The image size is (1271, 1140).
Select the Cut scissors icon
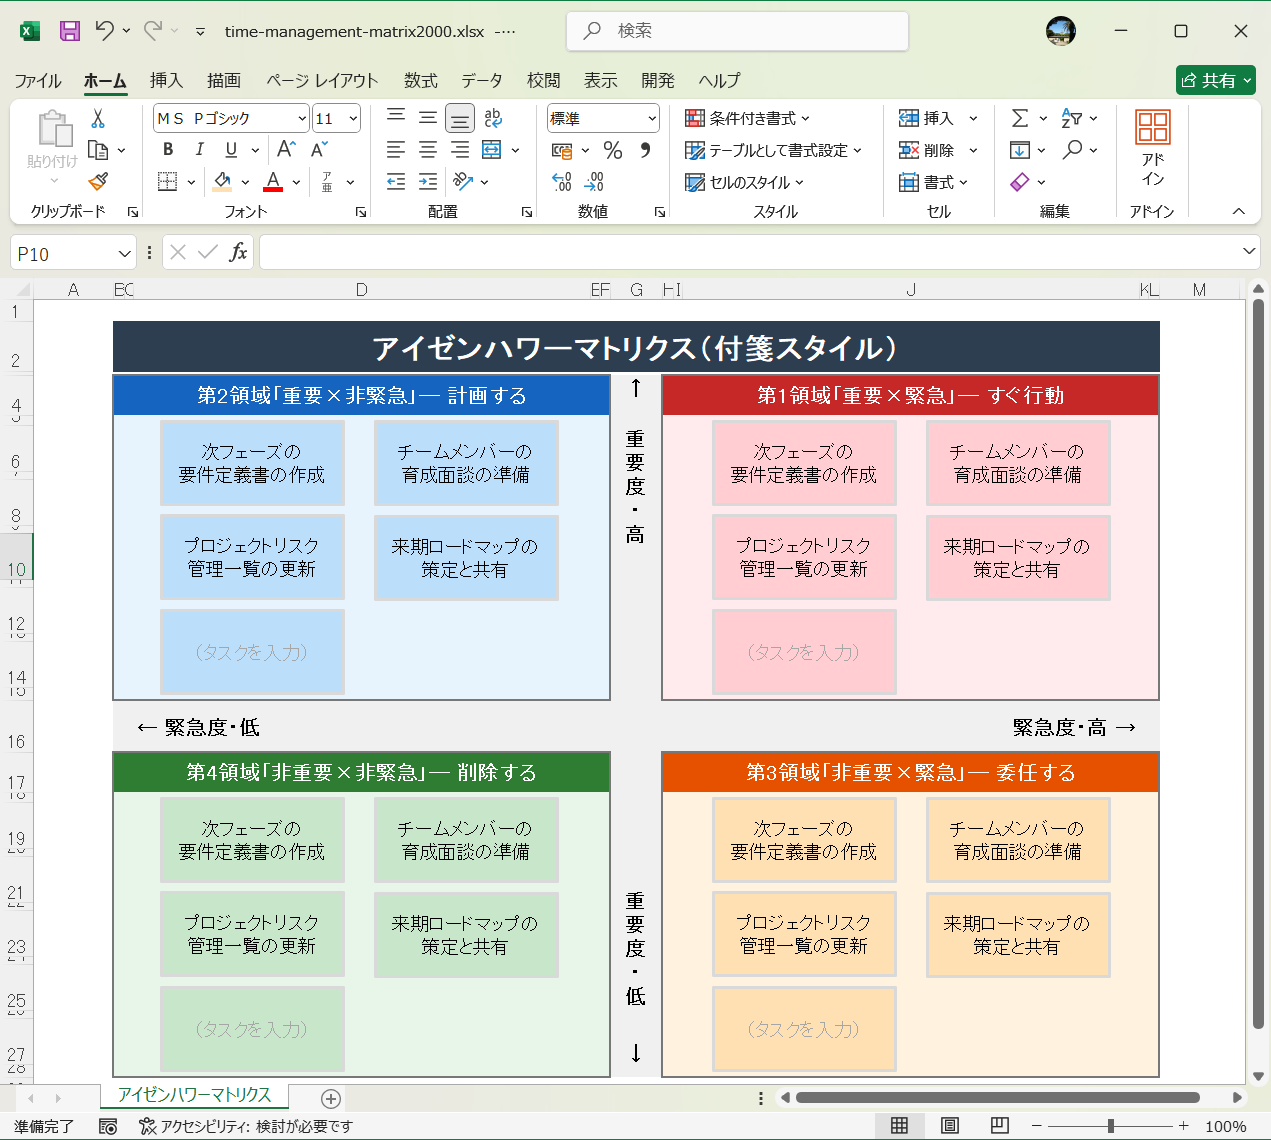coord(98,118)
